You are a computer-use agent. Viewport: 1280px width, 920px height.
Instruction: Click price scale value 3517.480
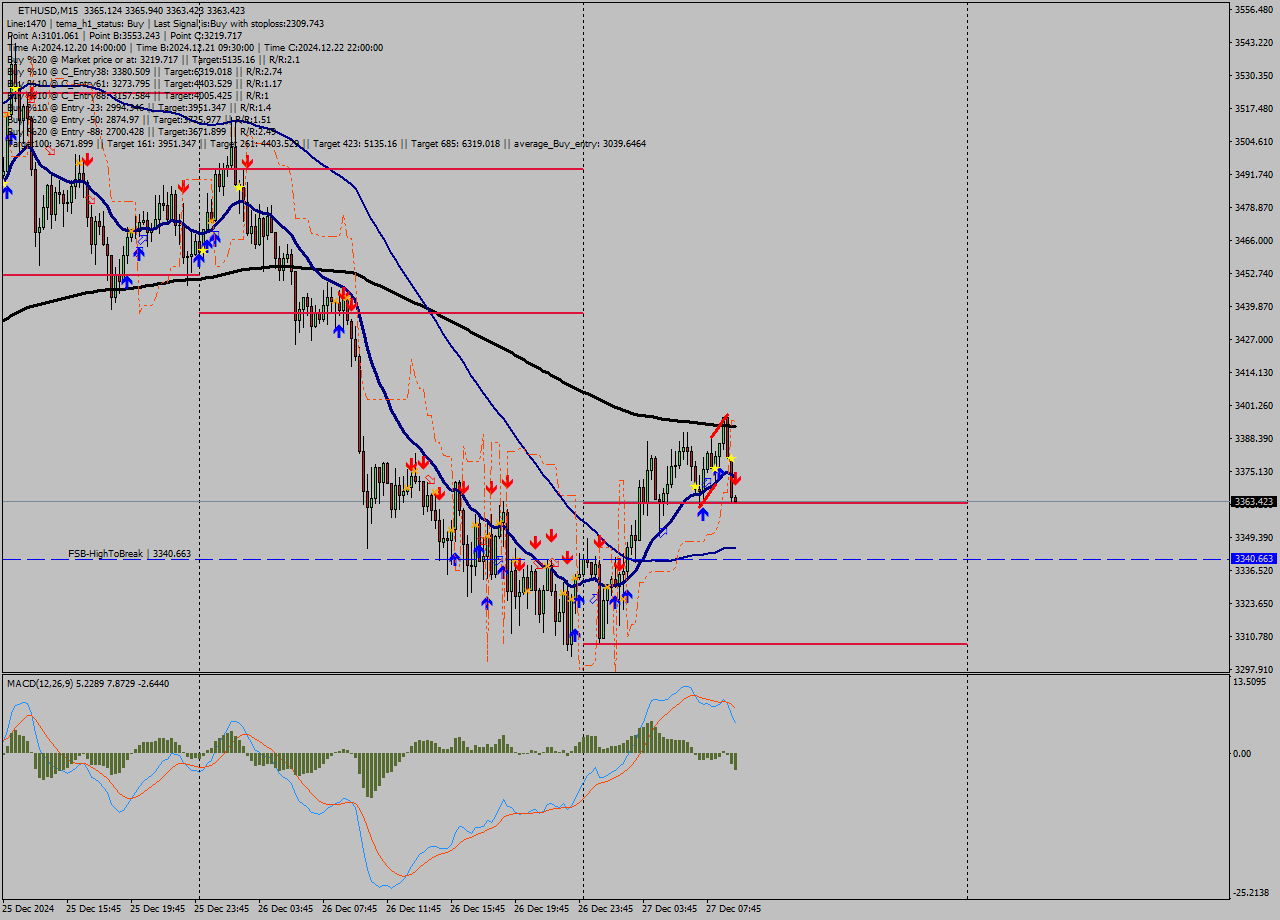click(x=1253, y=109)
